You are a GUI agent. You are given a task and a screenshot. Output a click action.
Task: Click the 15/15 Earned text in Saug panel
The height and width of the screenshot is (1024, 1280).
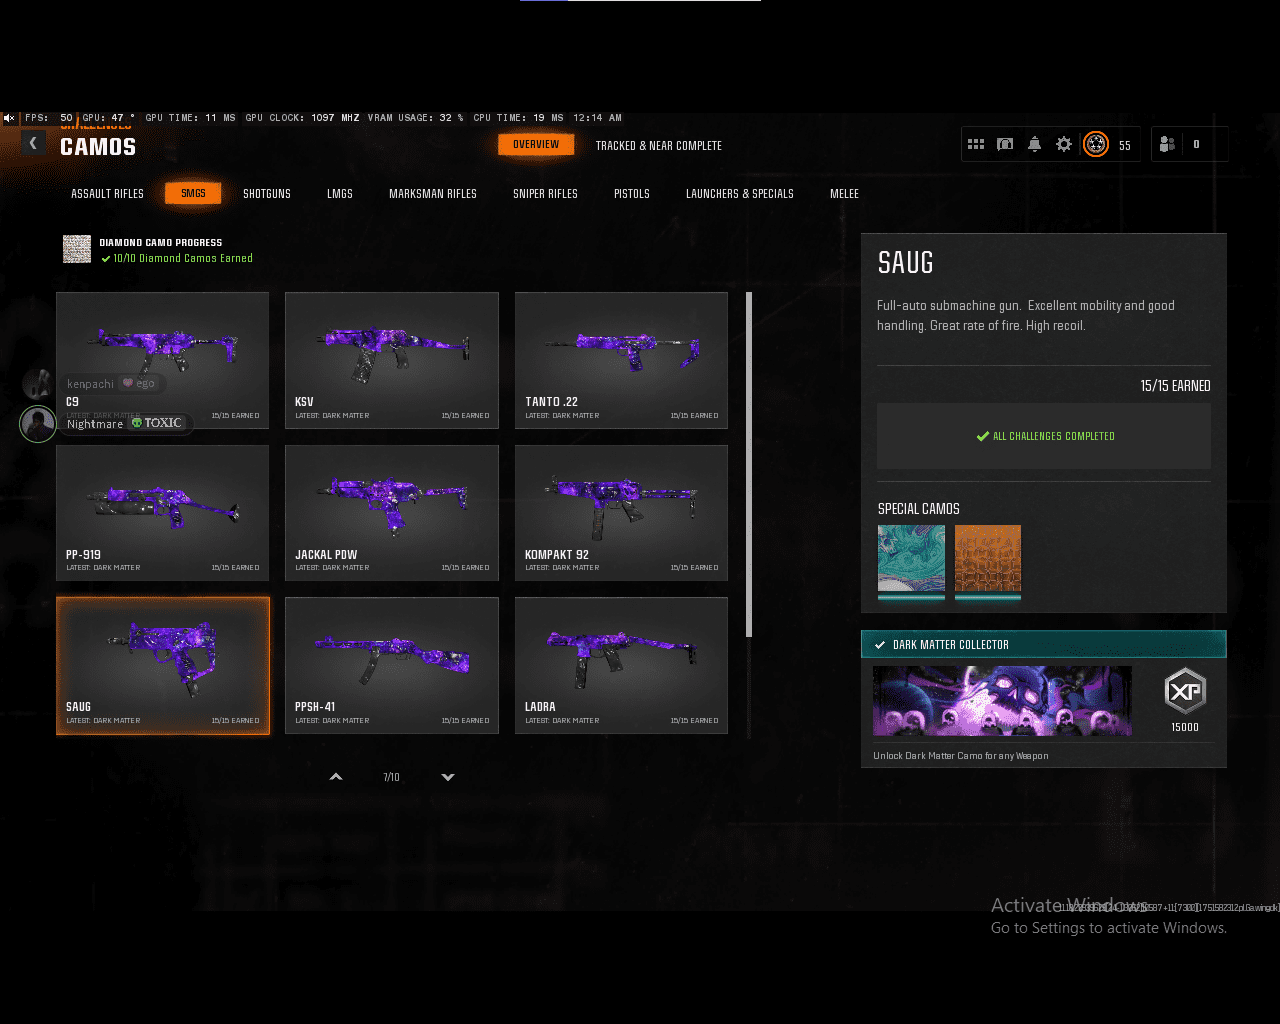click(x=1176, y=386)
